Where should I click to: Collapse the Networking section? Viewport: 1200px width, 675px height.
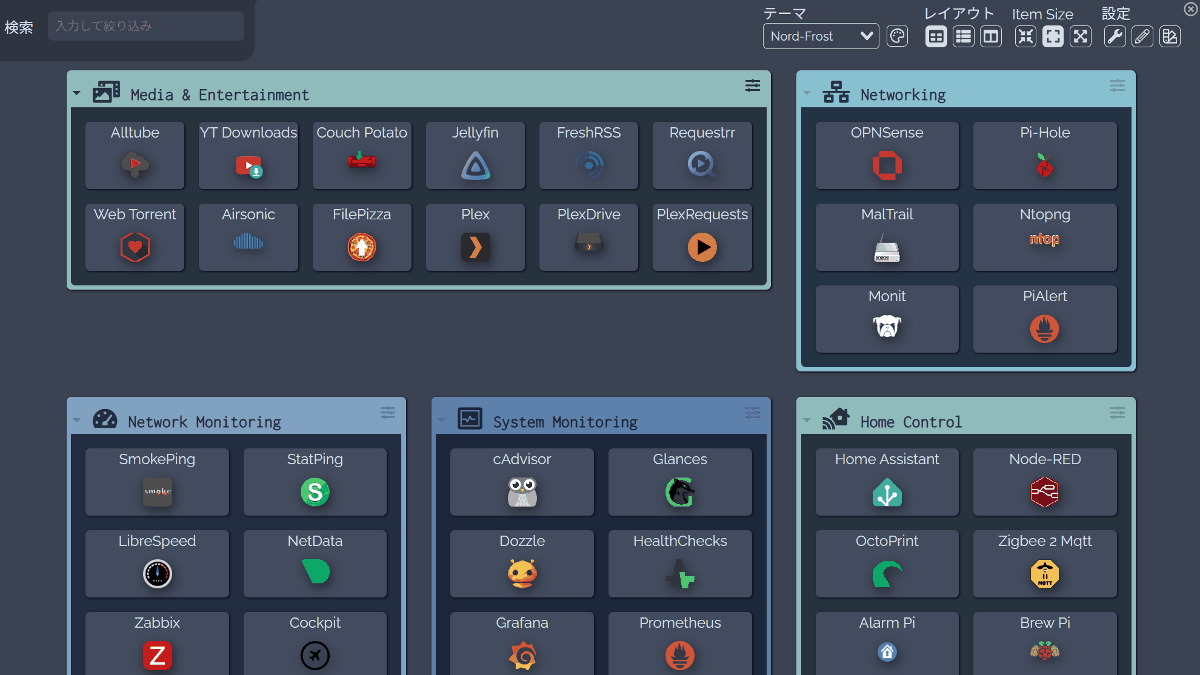click(x=807, y=94)
